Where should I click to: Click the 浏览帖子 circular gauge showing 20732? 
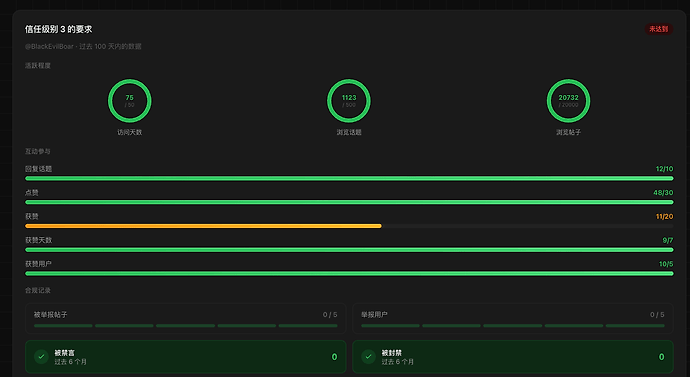click(x=568, y=101)
